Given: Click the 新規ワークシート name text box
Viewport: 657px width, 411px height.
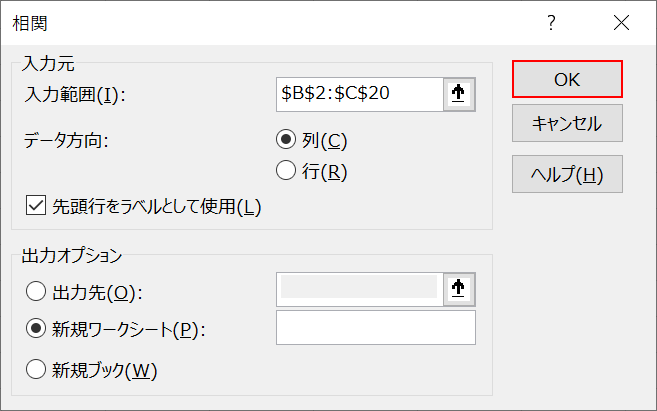Looking at the screenshot, I should tap(375, 327).
